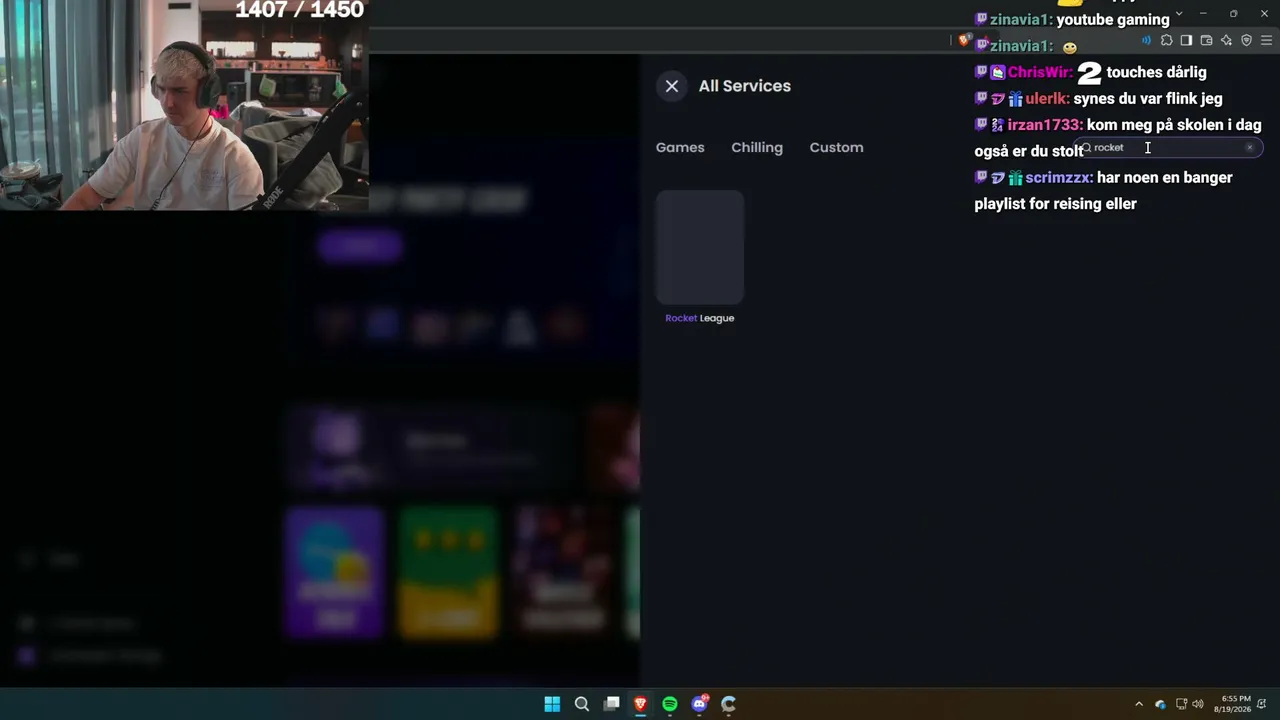Open the Brave VPN shield icon
Viewport: 1280px width, 720px height.
tap(1246, 41)
